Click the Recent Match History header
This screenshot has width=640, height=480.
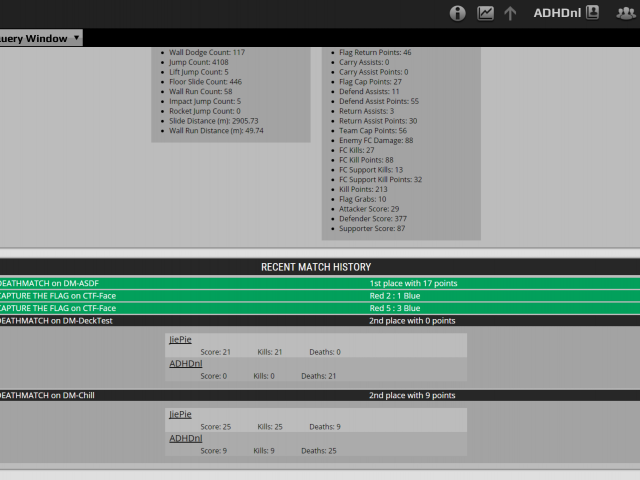coord(316,267)
